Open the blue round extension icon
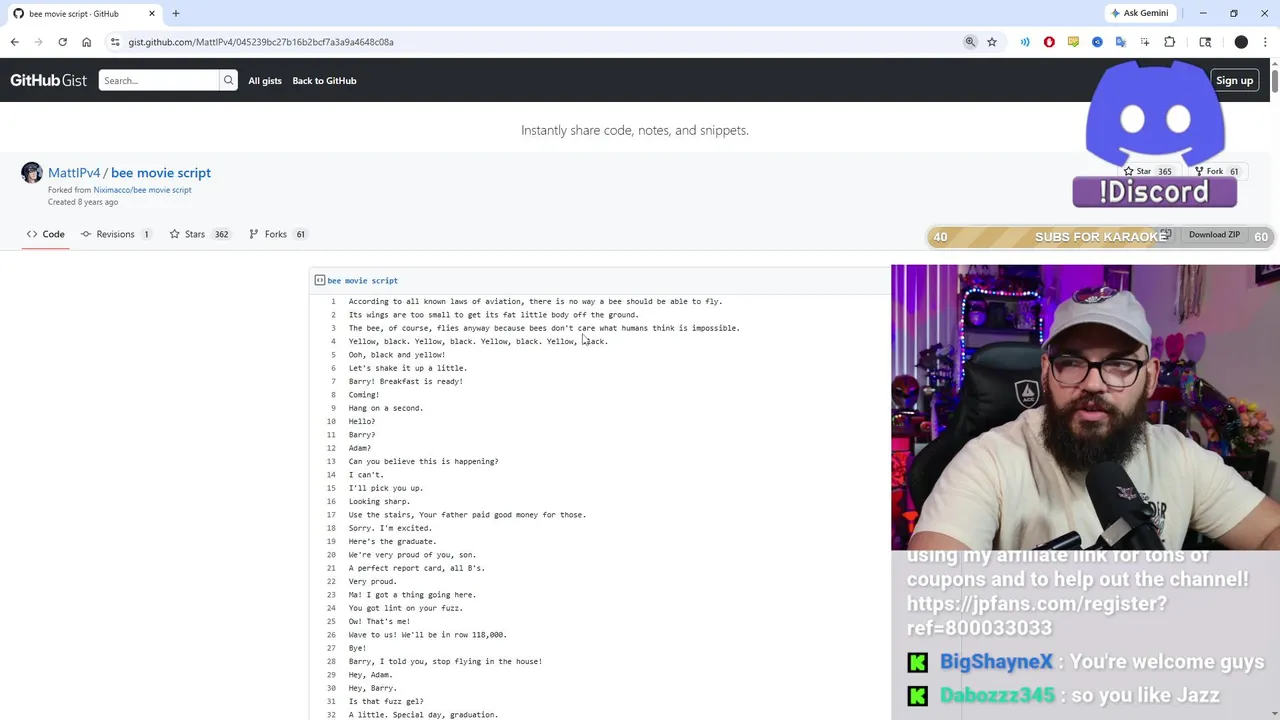Image resolution: width=1280 pixels, height=720 pixels. [x=1097, y=42]
